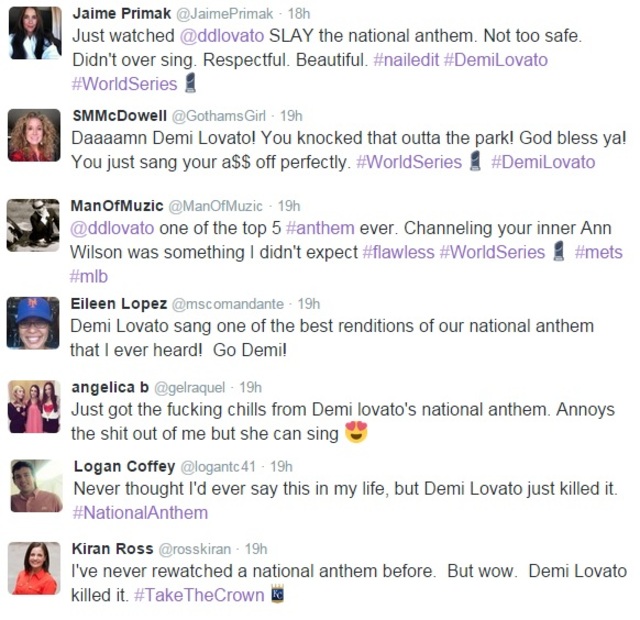Viewport: 640px width, 620px height.
Task: Click Kiran Ross's avatar
Action: [x=34, y=568]
